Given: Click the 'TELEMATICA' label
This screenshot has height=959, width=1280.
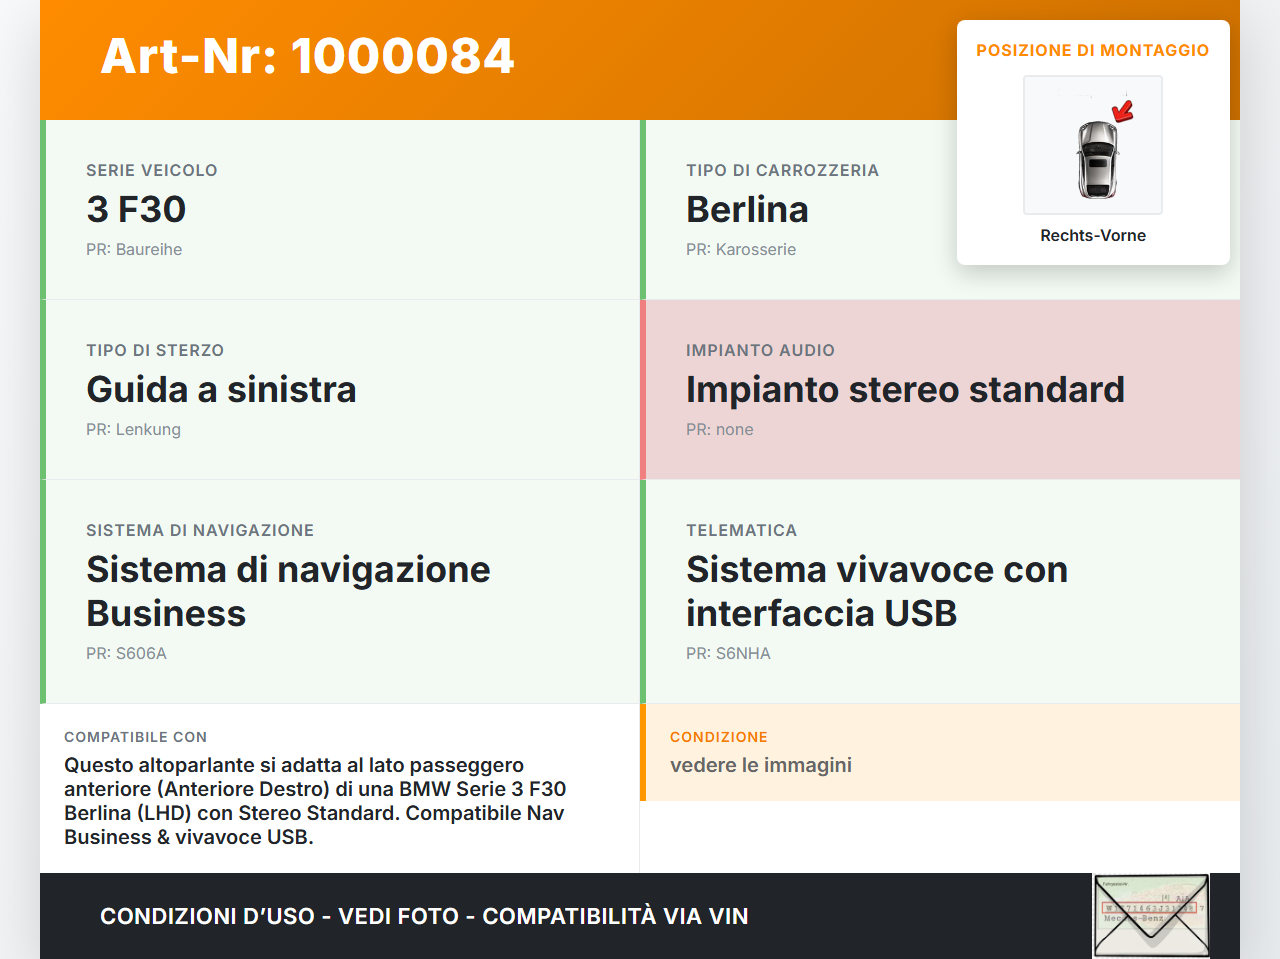Looking at the screenshot, I should tap(741, 530).
